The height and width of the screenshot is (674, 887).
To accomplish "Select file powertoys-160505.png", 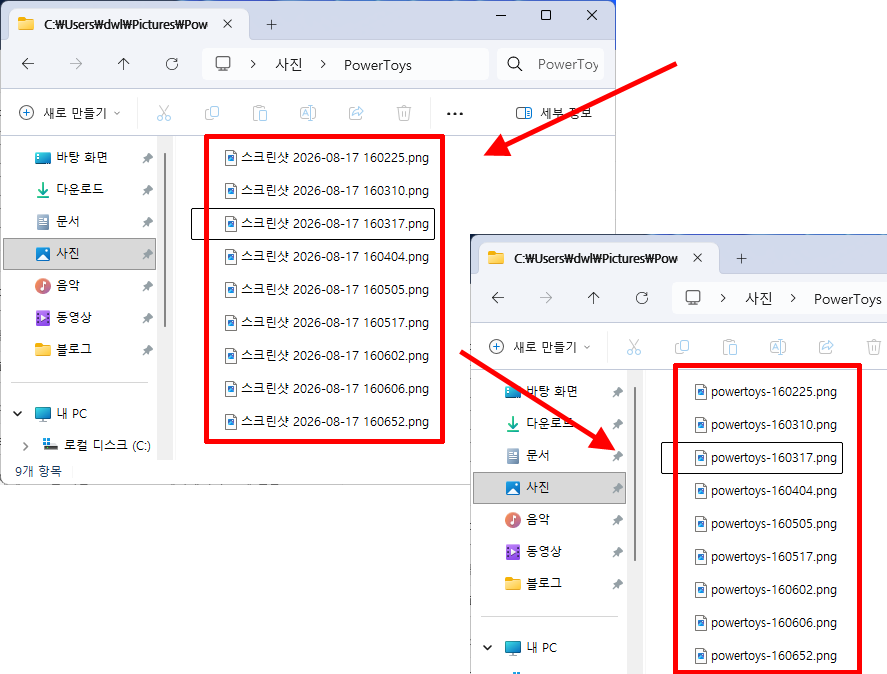I will point(765,523).
